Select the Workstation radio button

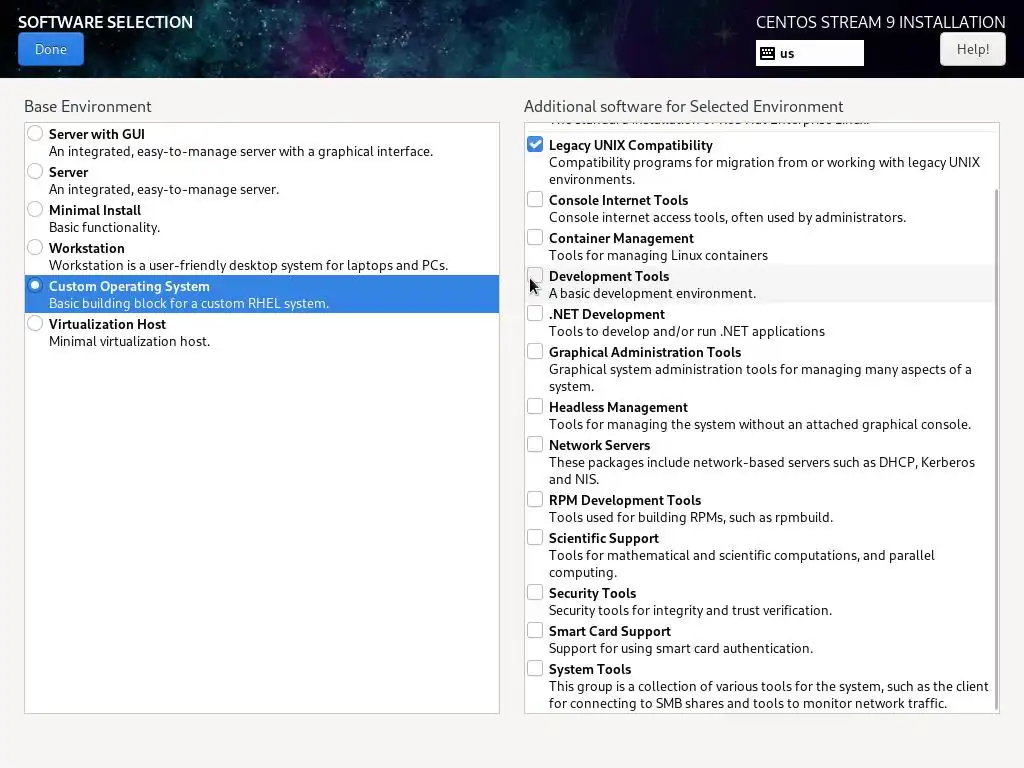[x=35, y=247]
